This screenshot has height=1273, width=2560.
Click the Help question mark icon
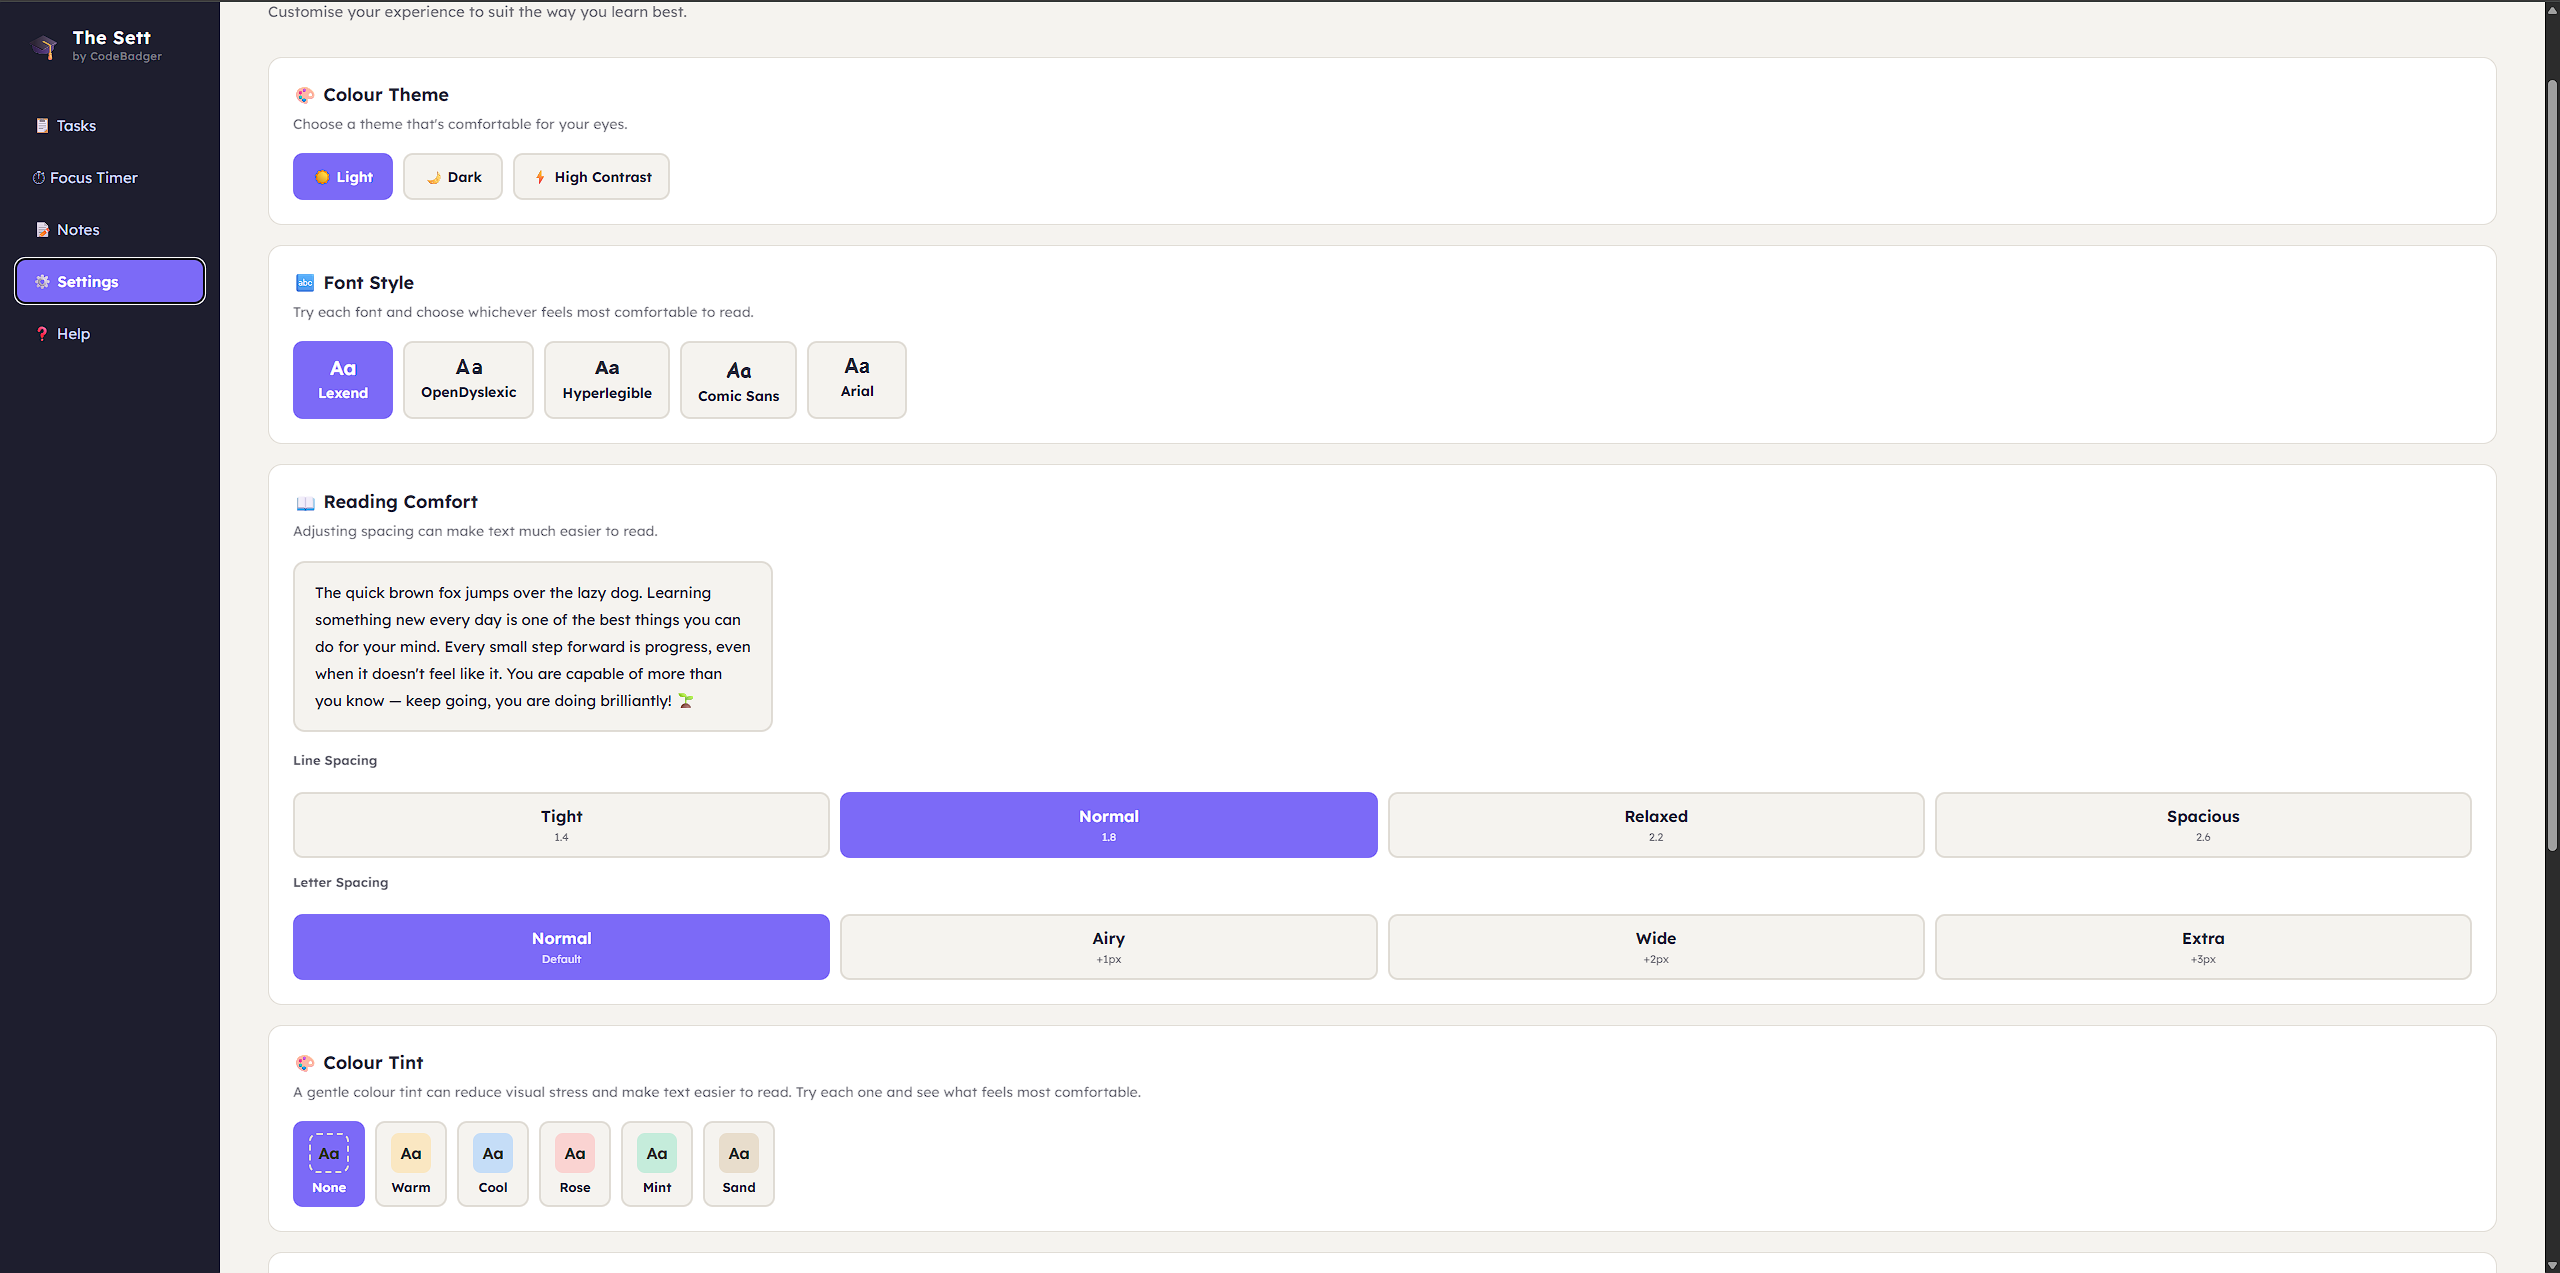[42, 334]
